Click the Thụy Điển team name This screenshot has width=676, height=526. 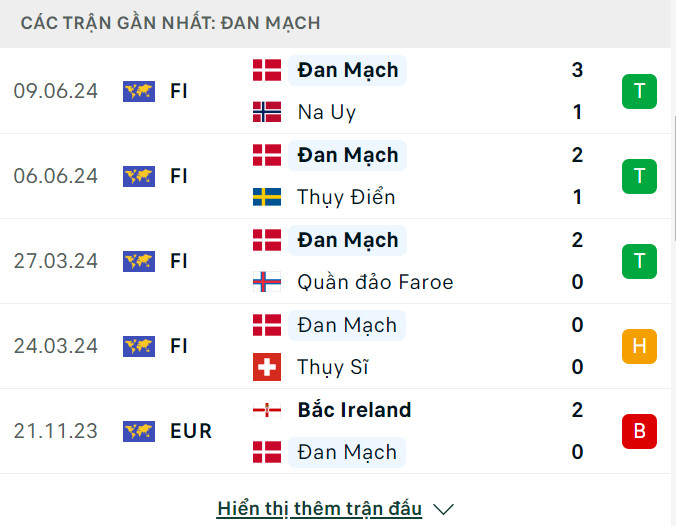click(346, 197)
